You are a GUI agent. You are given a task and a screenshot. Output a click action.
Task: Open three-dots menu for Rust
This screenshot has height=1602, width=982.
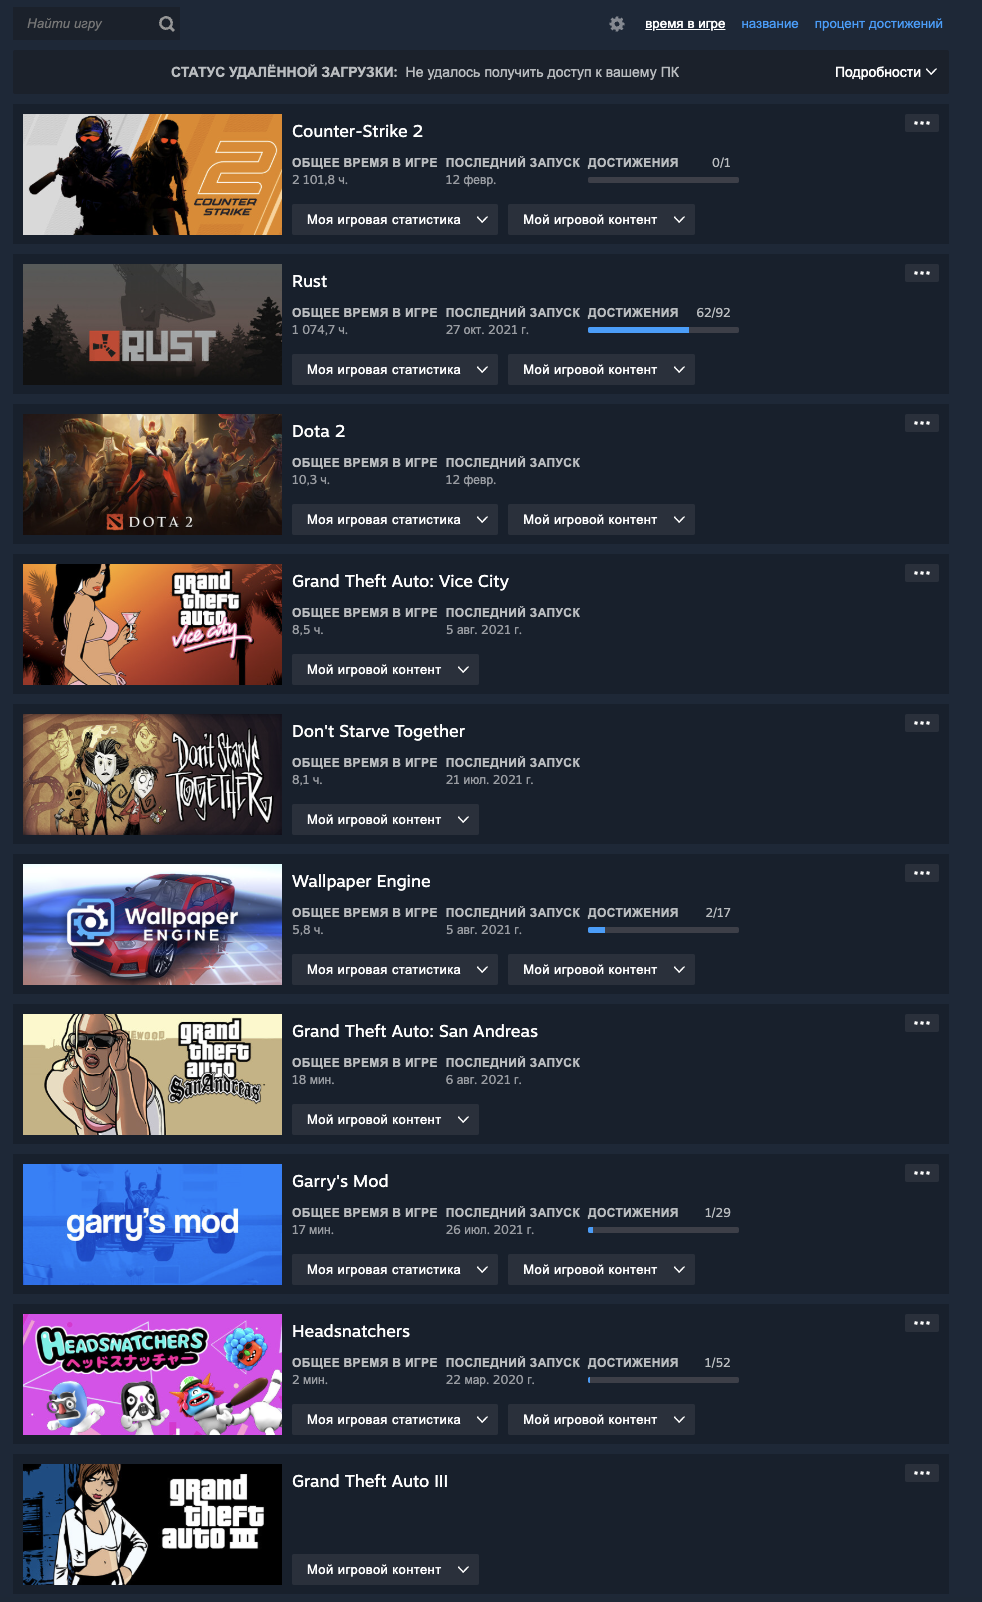(922, 273)
